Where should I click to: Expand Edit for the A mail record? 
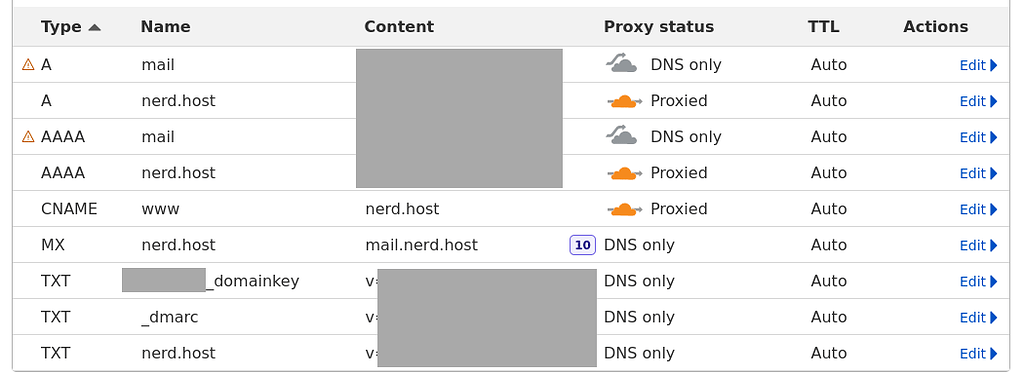[978, 65]
